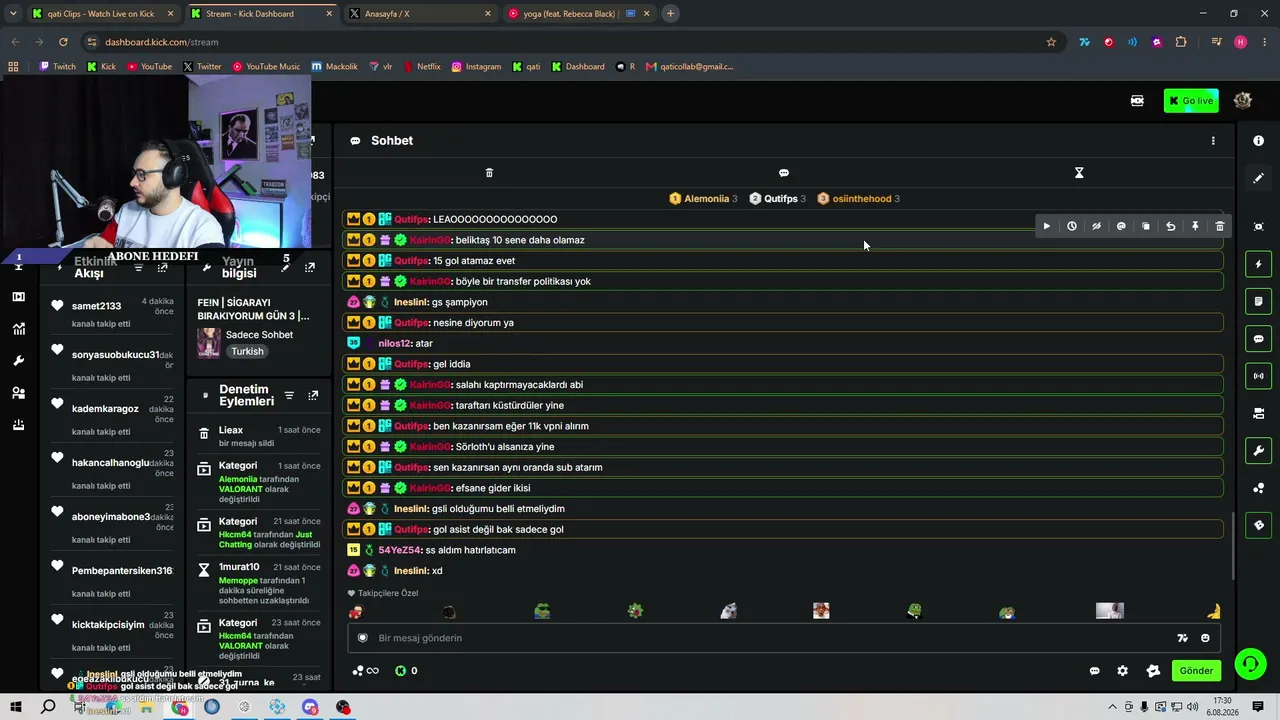1280x720 pixels.
Task: Switch to the yoga (feat. Rebecca Black) tab
Action: click(x=579, y=14)
